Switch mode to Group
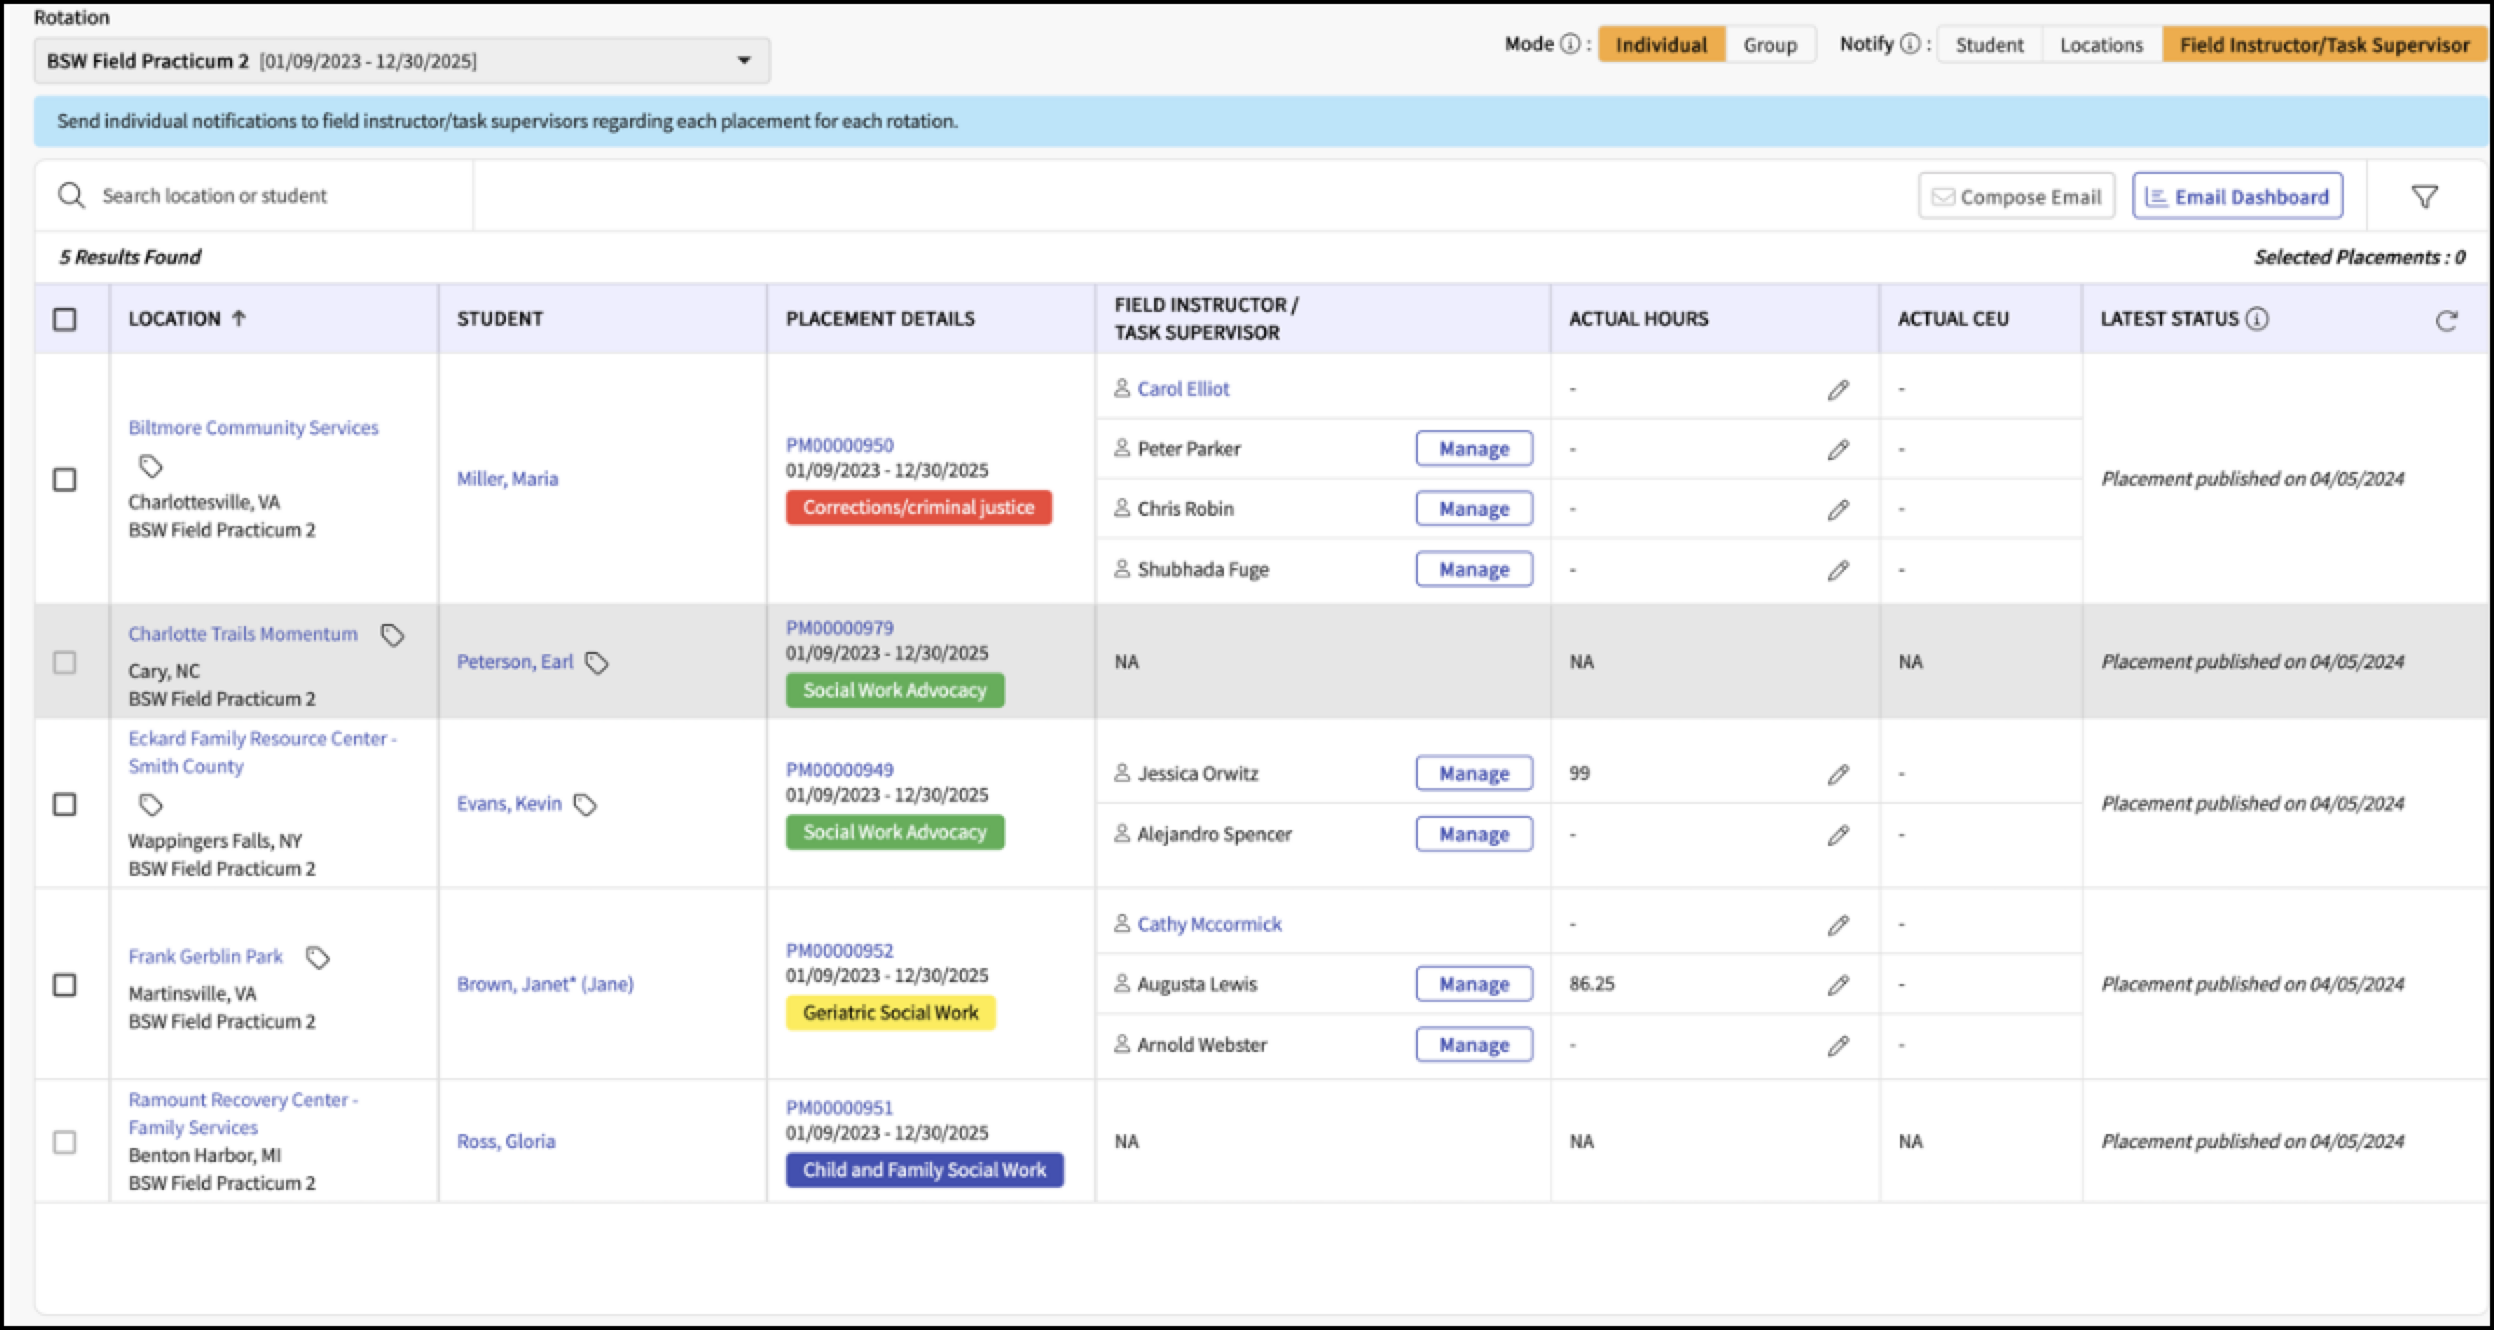Viewport: 2494px width, 1330px height. [x=1770, y=45]
